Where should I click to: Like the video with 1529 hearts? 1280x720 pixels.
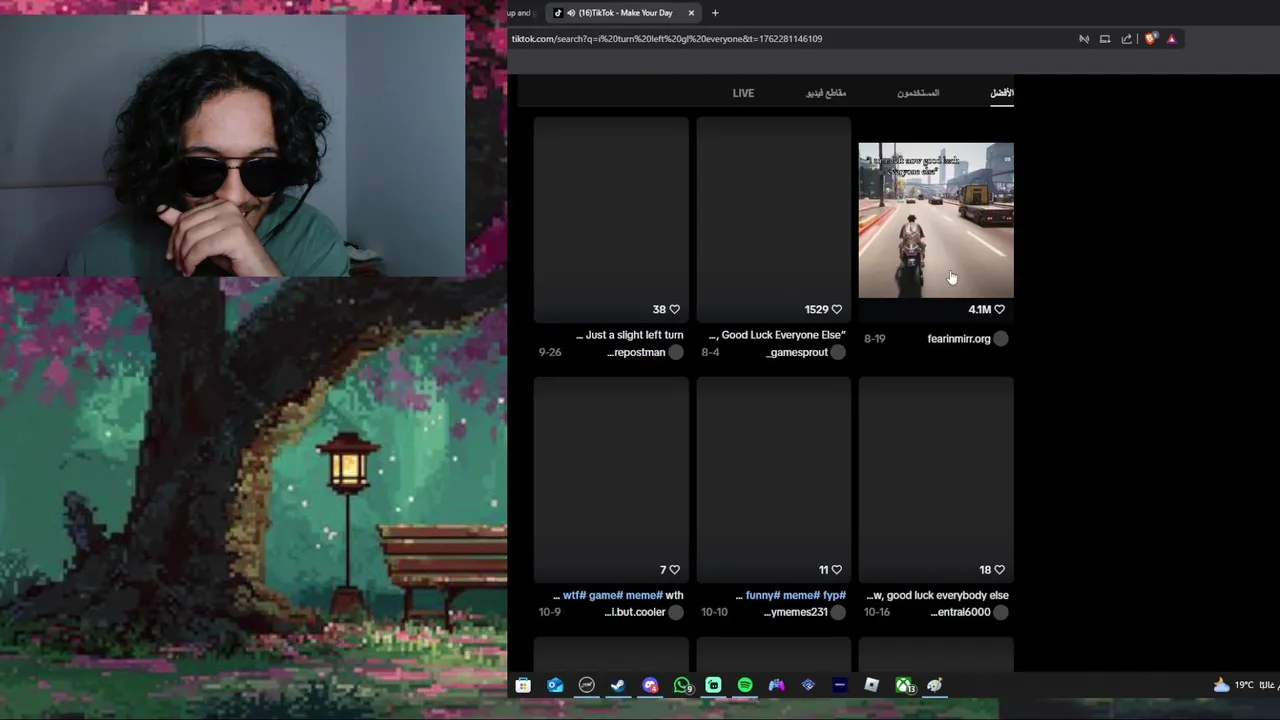[837, 310]
